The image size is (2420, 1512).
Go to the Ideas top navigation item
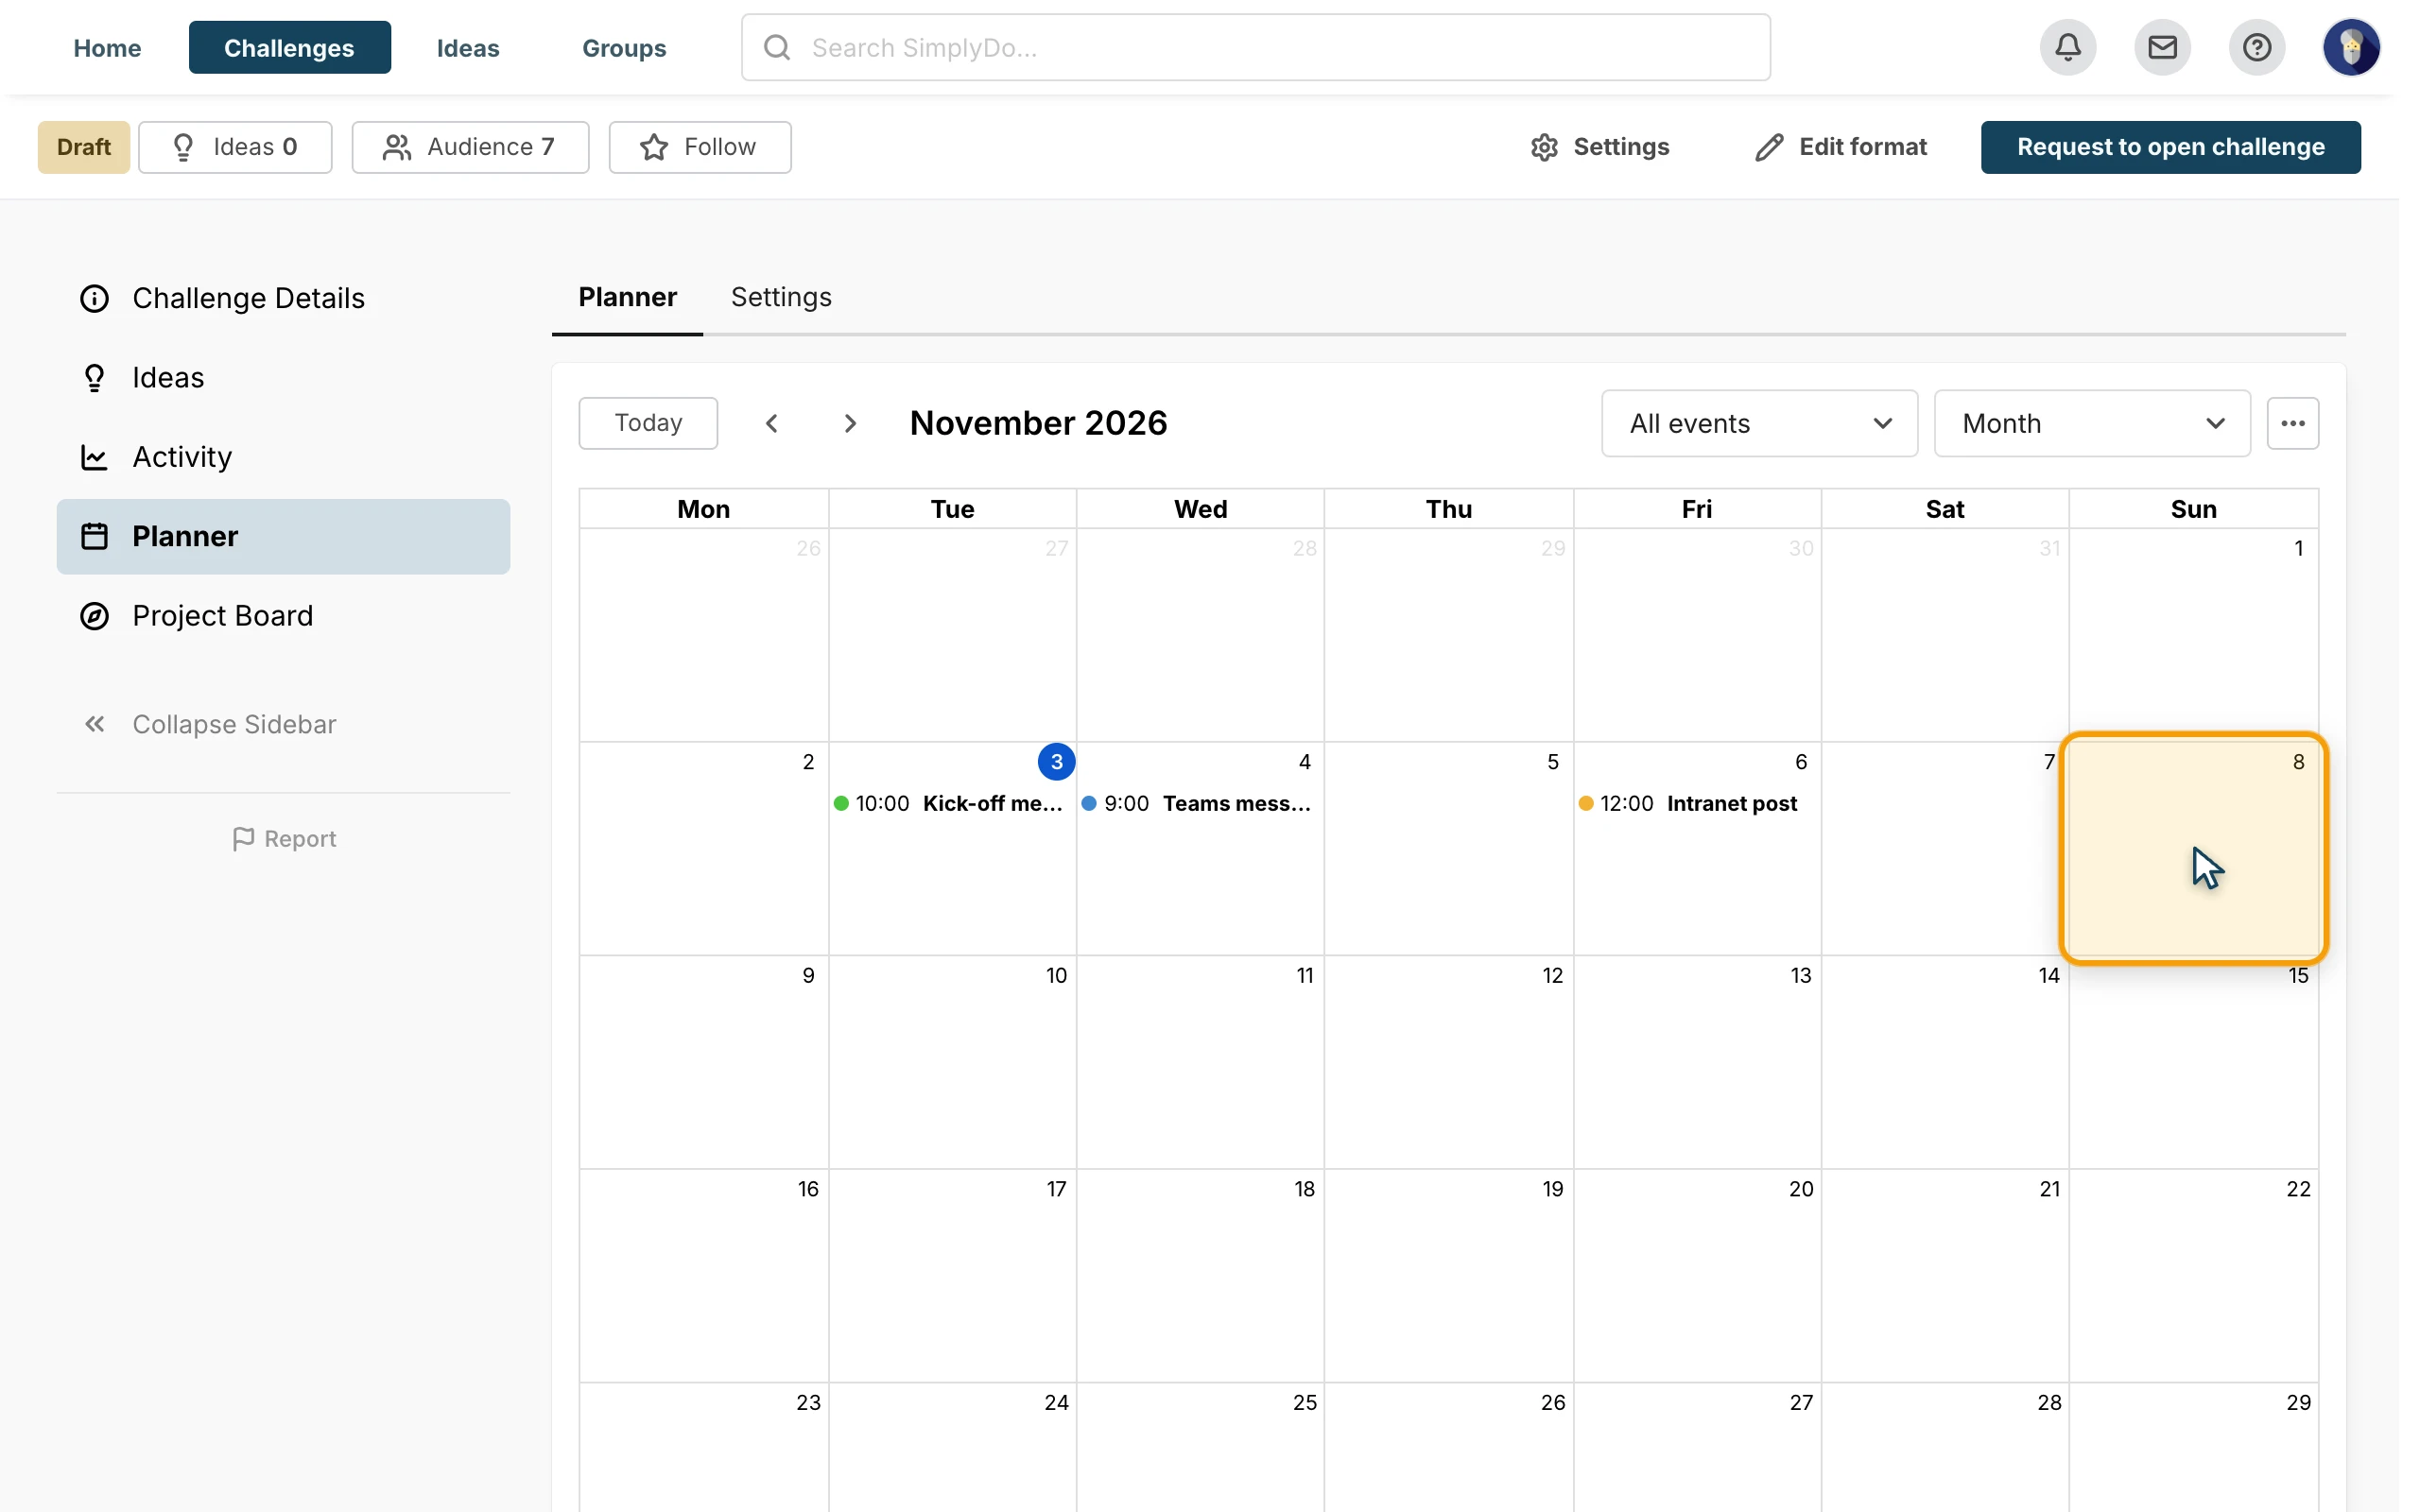click(x=468, y=47)
